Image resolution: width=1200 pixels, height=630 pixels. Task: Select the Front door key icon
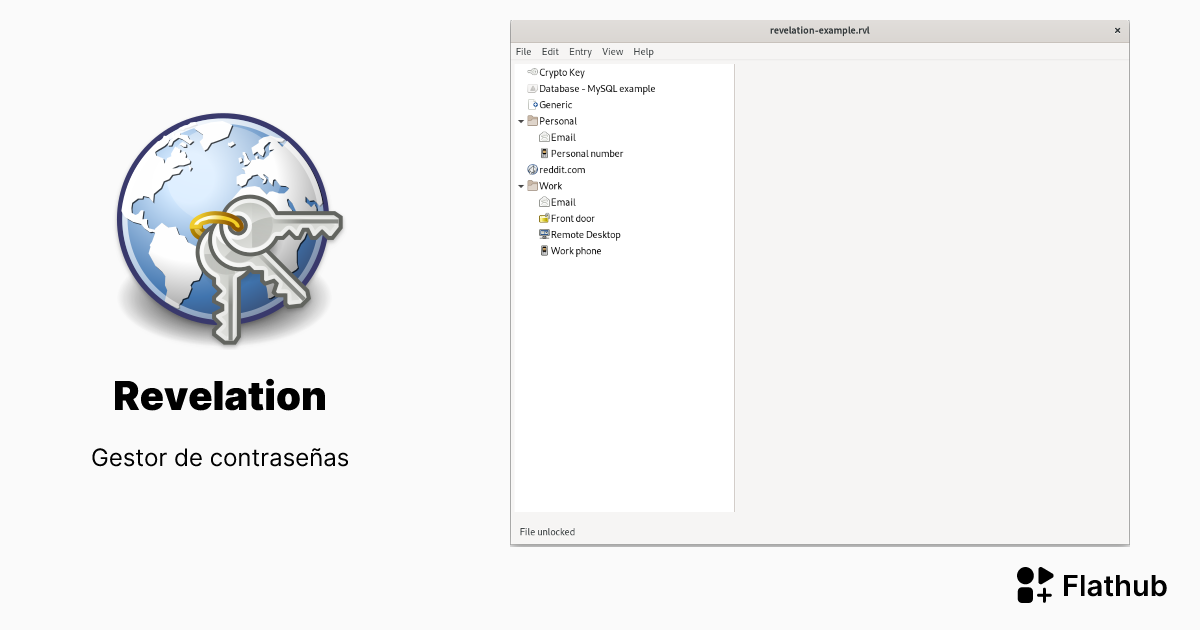point(543,218)
